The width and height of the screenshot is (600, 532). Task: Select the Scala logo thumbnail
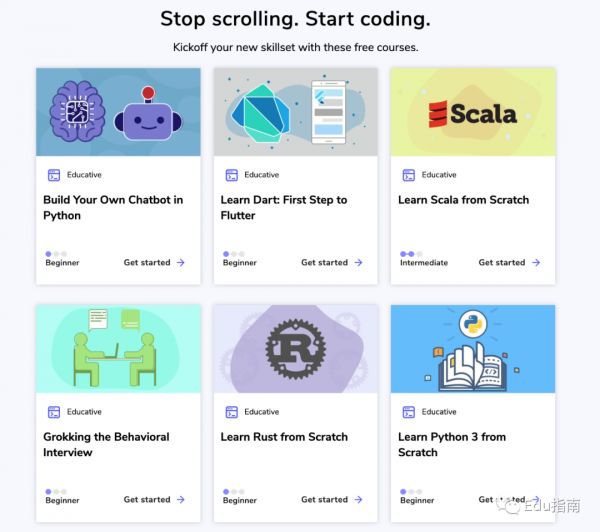tap(472, 112)
